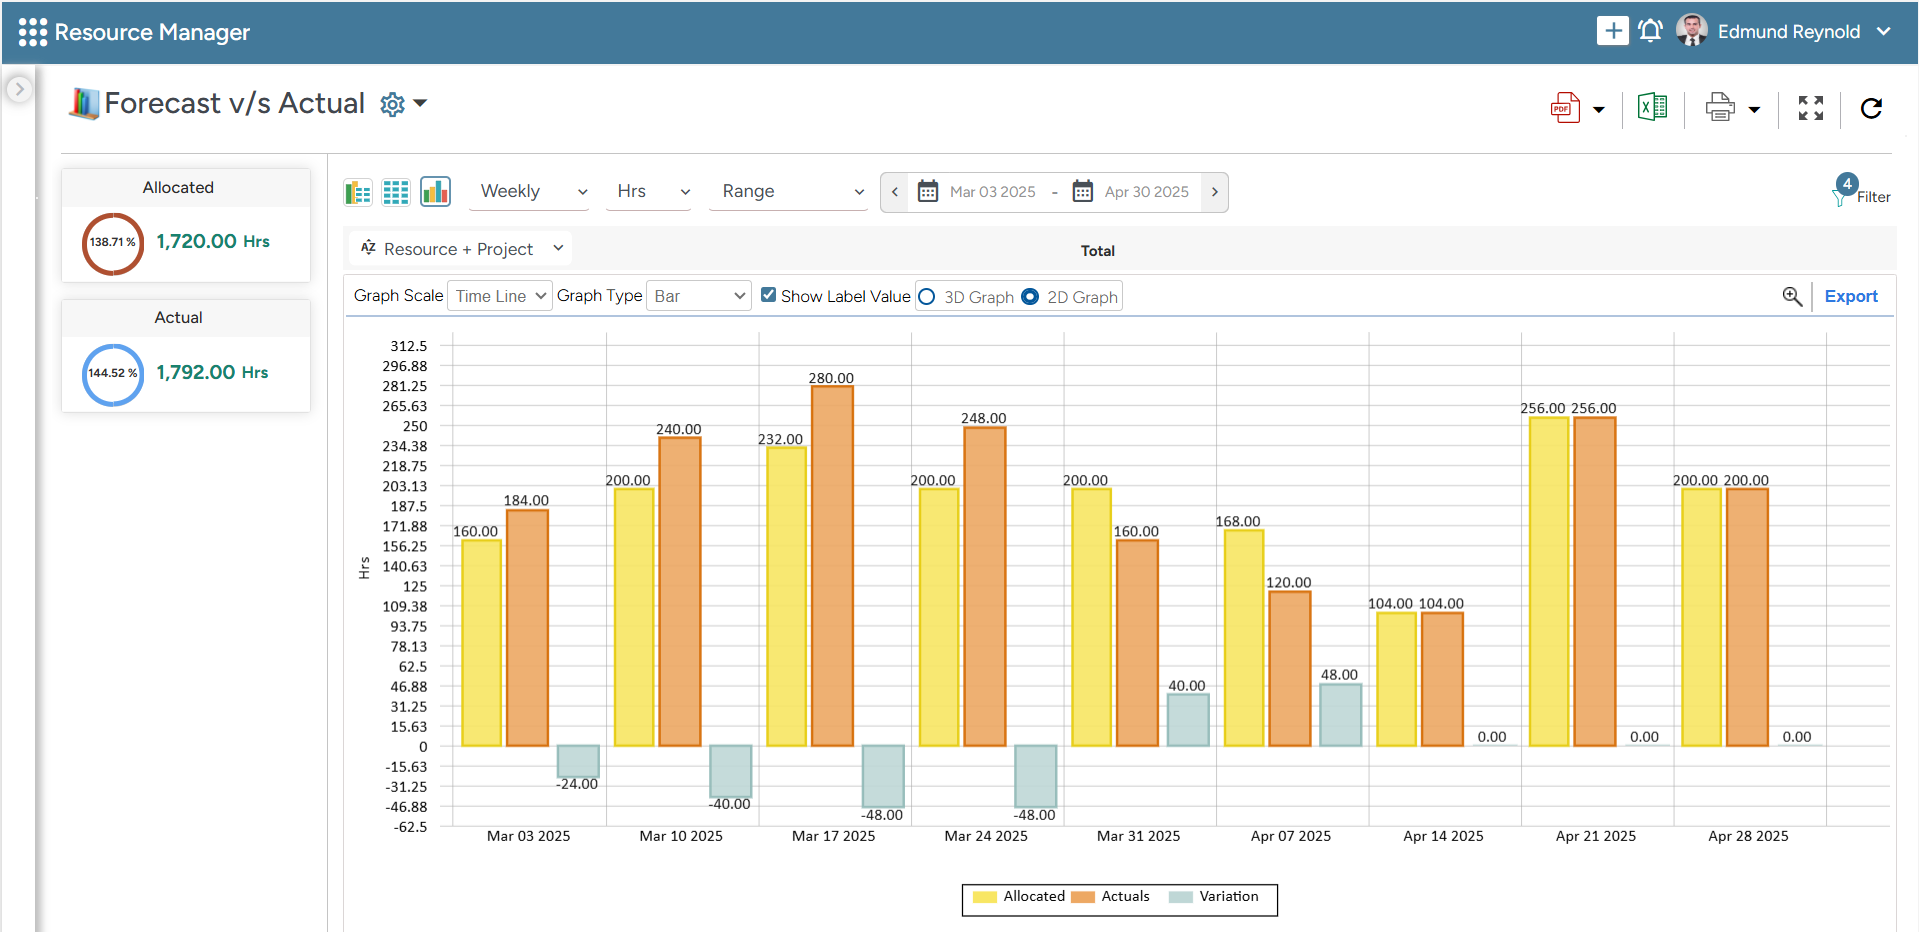
Task: Open the Graph Type Bar dropdown
Action: click(x=699, y=296)
